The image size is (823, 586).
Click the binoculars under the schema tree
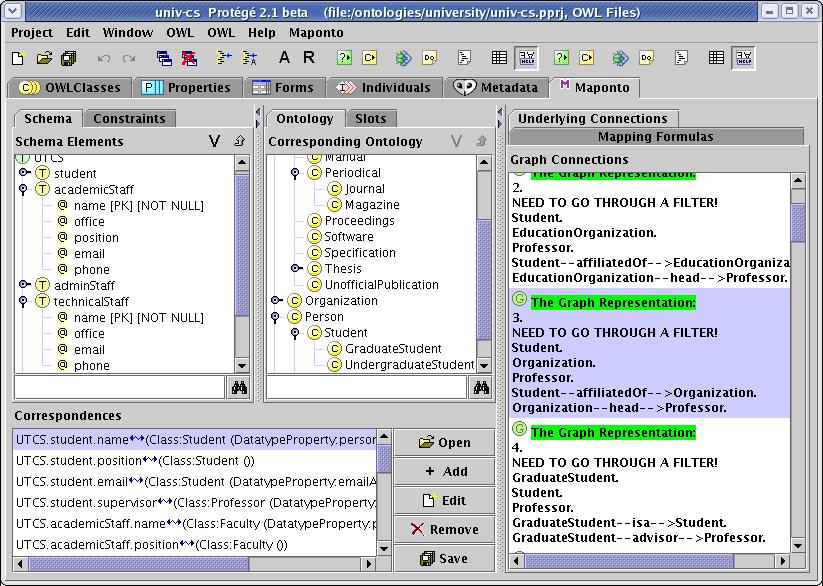tap(239, 388)
